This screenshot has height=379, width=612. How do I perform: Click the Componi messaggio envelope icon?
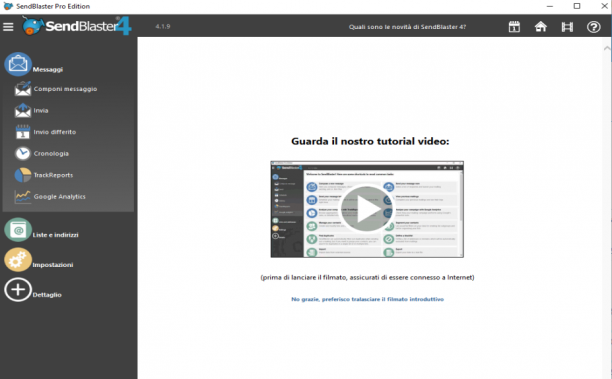tap(23, 89)
